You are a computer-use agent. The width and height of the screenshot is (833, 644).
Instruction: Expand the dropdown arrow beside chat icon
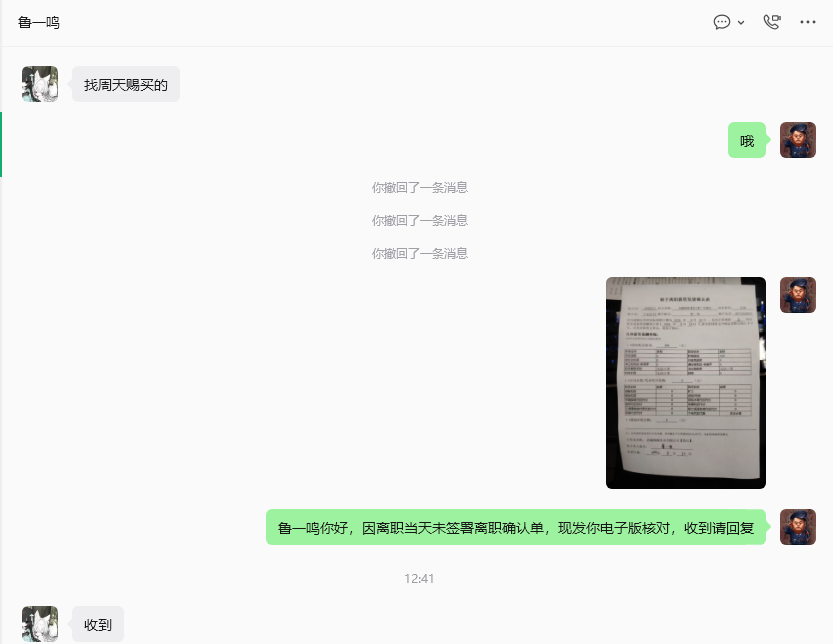click(741, 23)
